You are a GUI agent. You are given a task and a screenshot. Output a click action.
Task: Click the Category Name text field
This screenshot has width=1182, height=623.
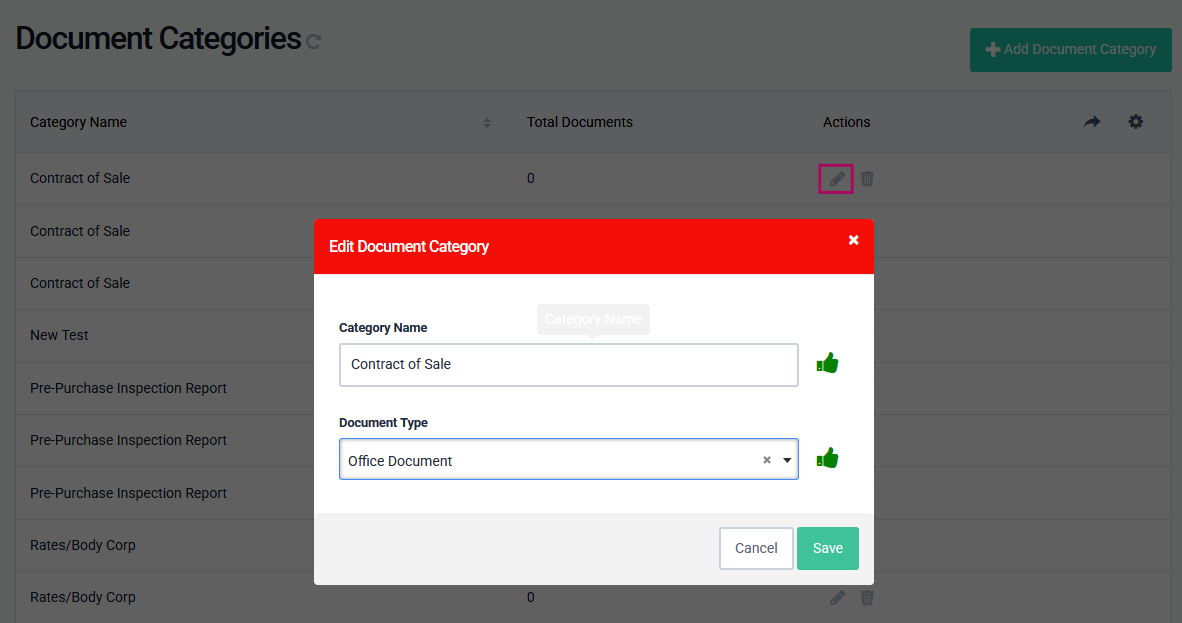(568, 365)
